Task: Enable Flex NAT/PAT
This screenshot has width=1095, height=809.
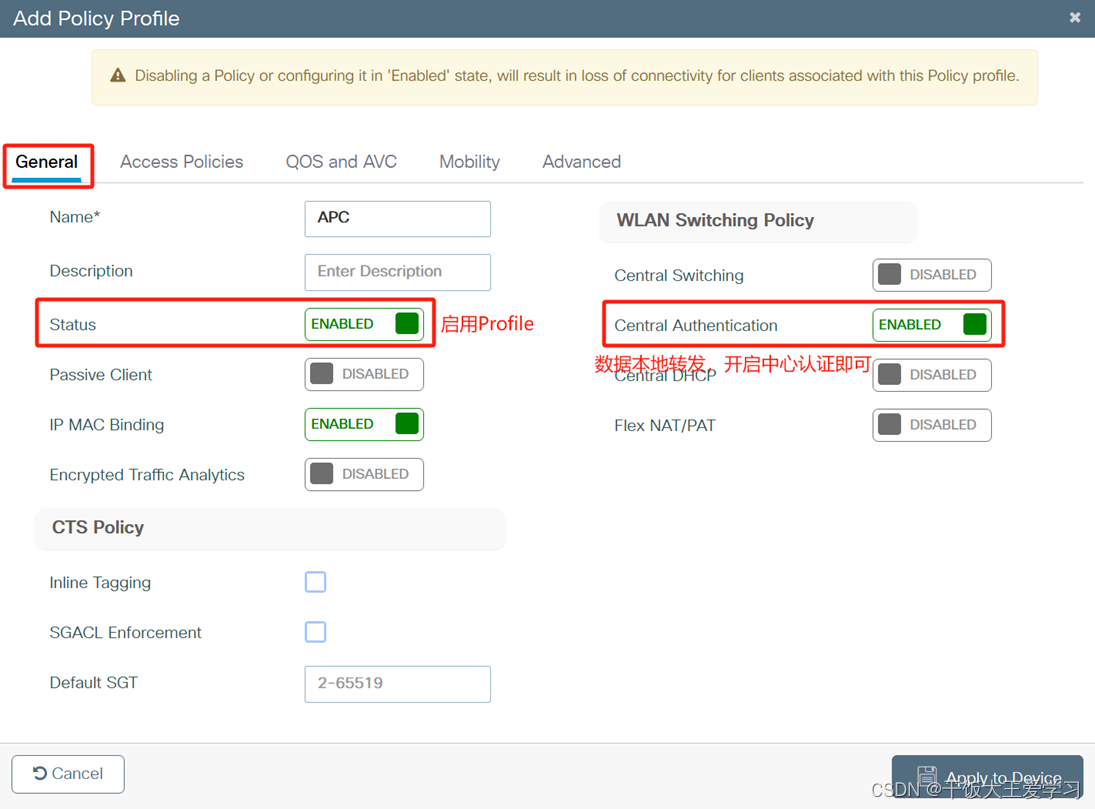Action: point(931,425)
